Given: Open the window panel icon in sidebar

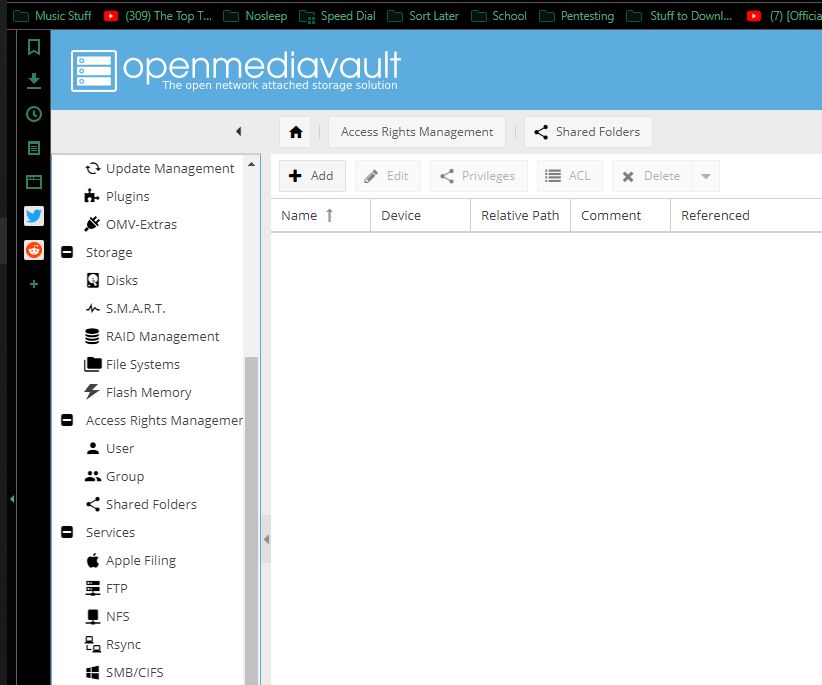Looking at the screenshot, I should pyautogui.click(x=34, y=182).
